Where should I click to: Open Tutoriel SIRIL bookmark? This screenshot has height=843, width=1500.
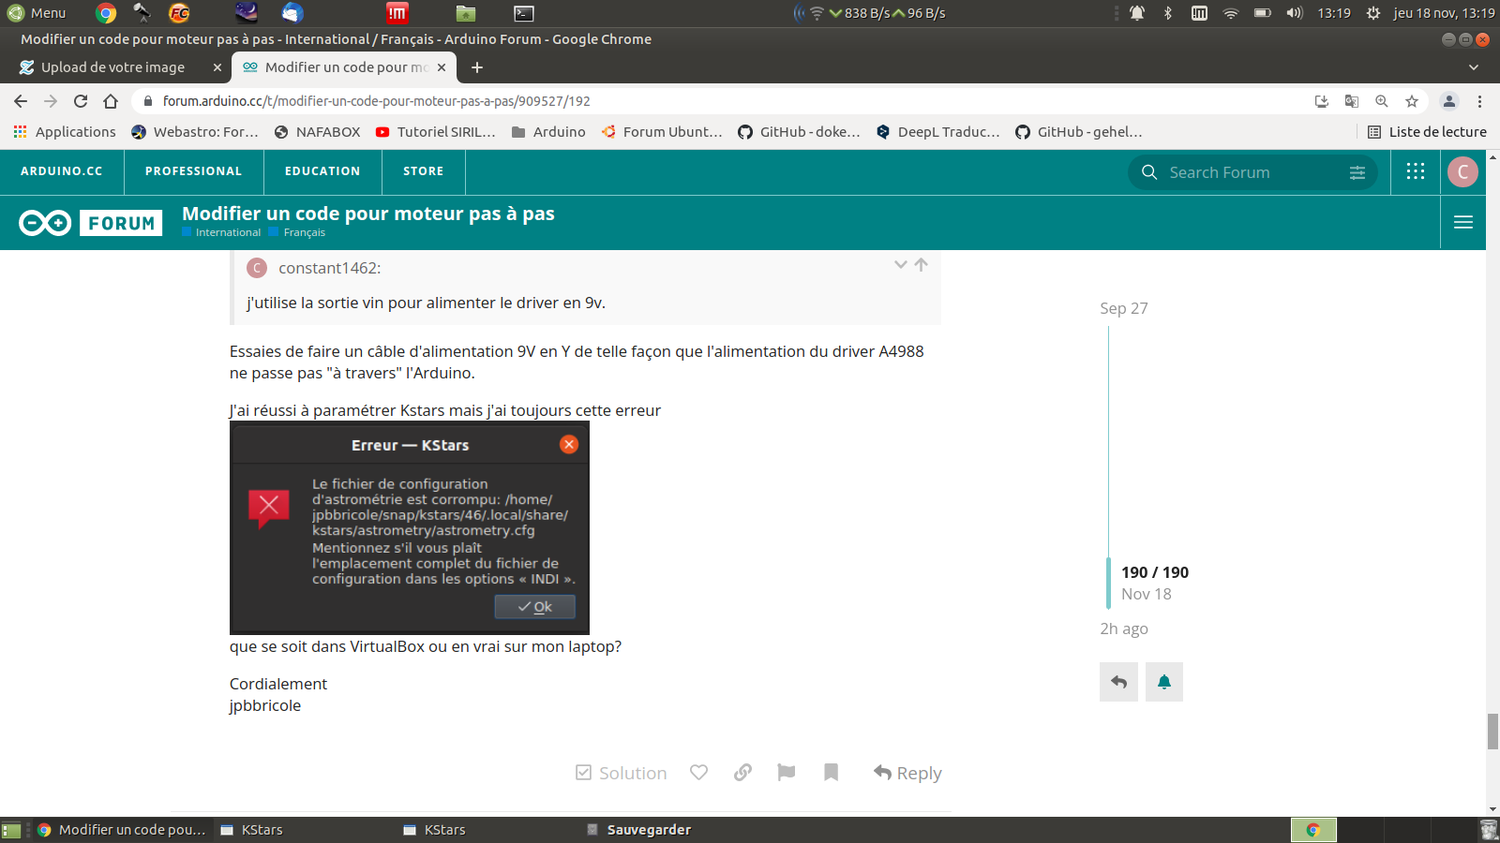tap(436, 132)
